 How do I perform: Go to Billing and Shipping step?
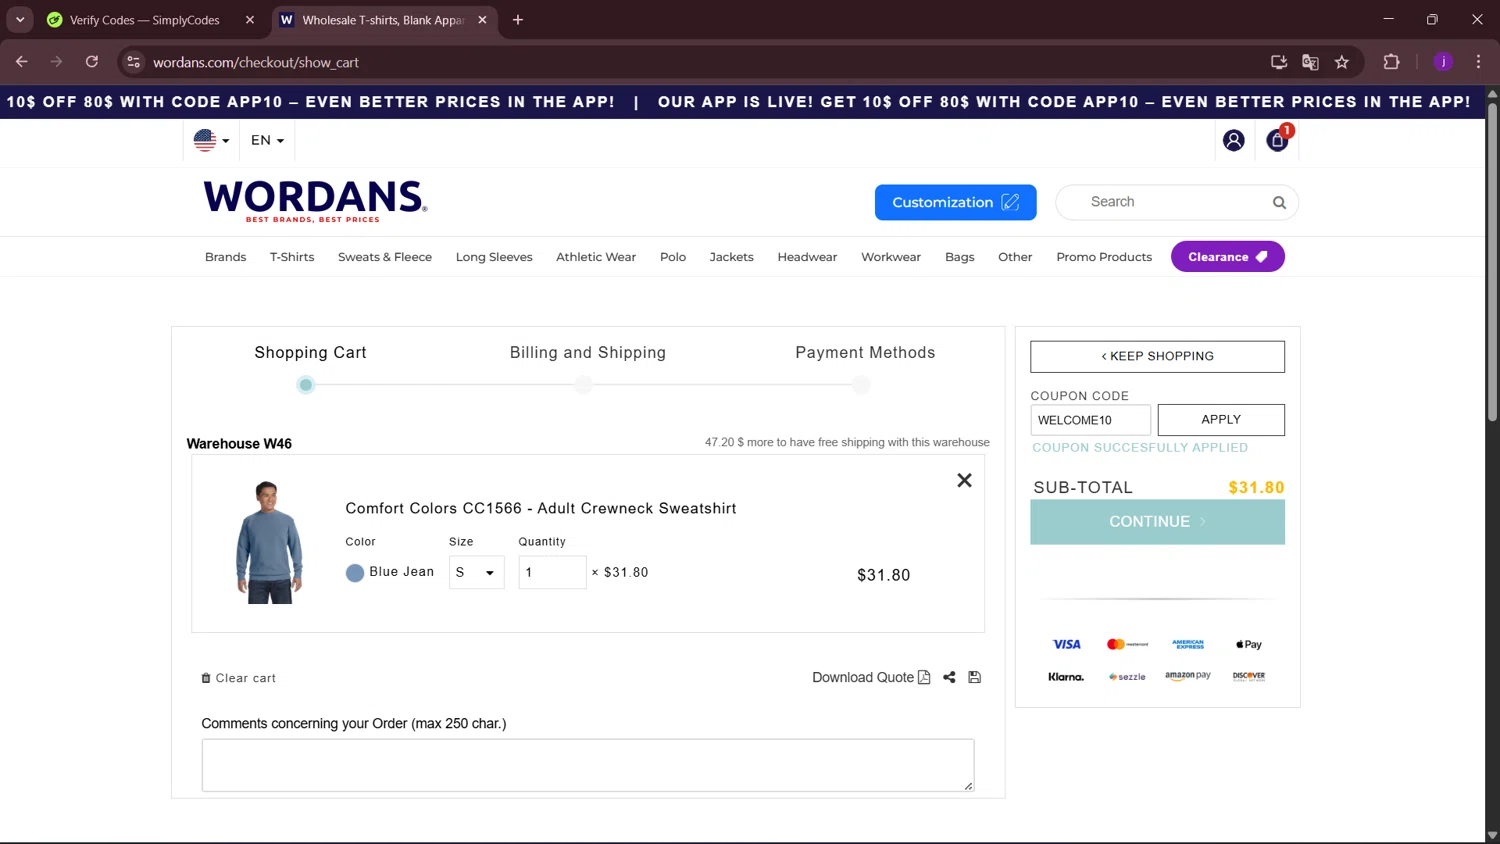pyautogui.click(x=587, y=353)
